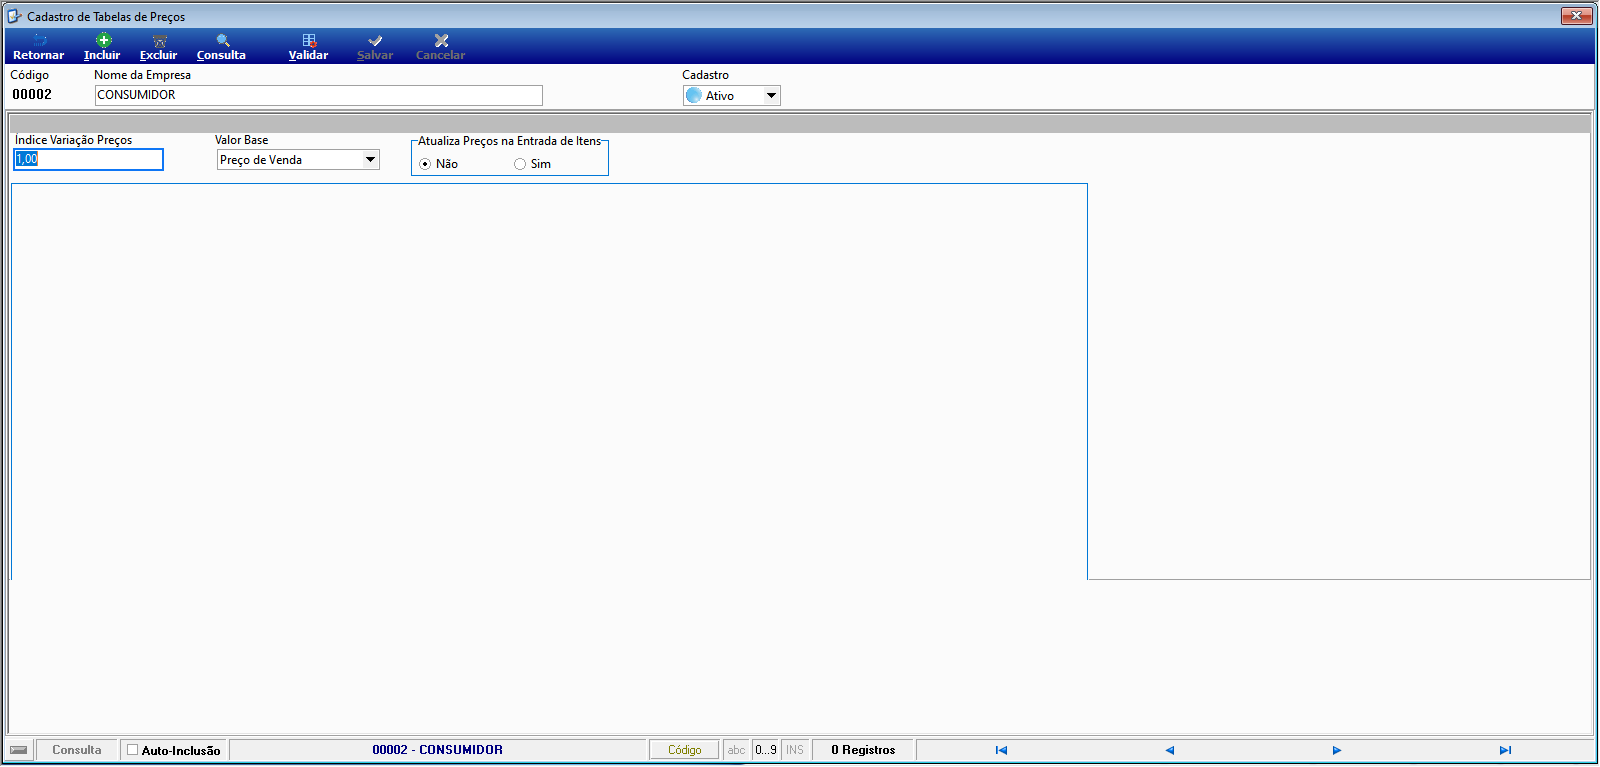Go to the previous record
Image resolution: width=1600 pixels, height=767 pixels.
point(1169,750)
